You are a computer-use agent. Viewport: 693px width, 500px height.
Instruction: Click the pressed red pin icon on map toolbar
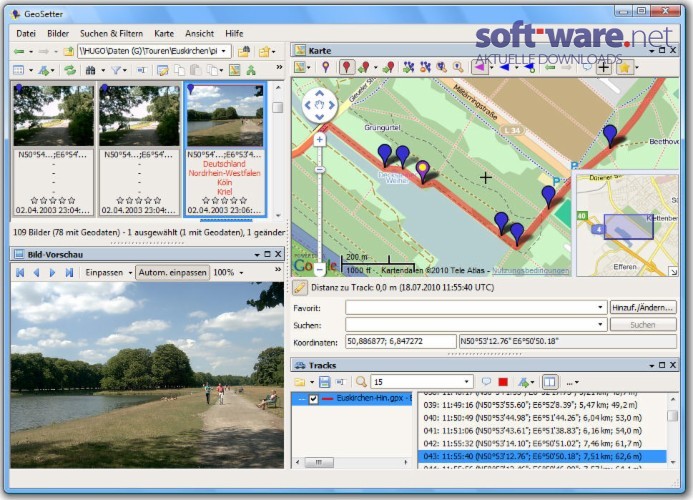point(346,67)
